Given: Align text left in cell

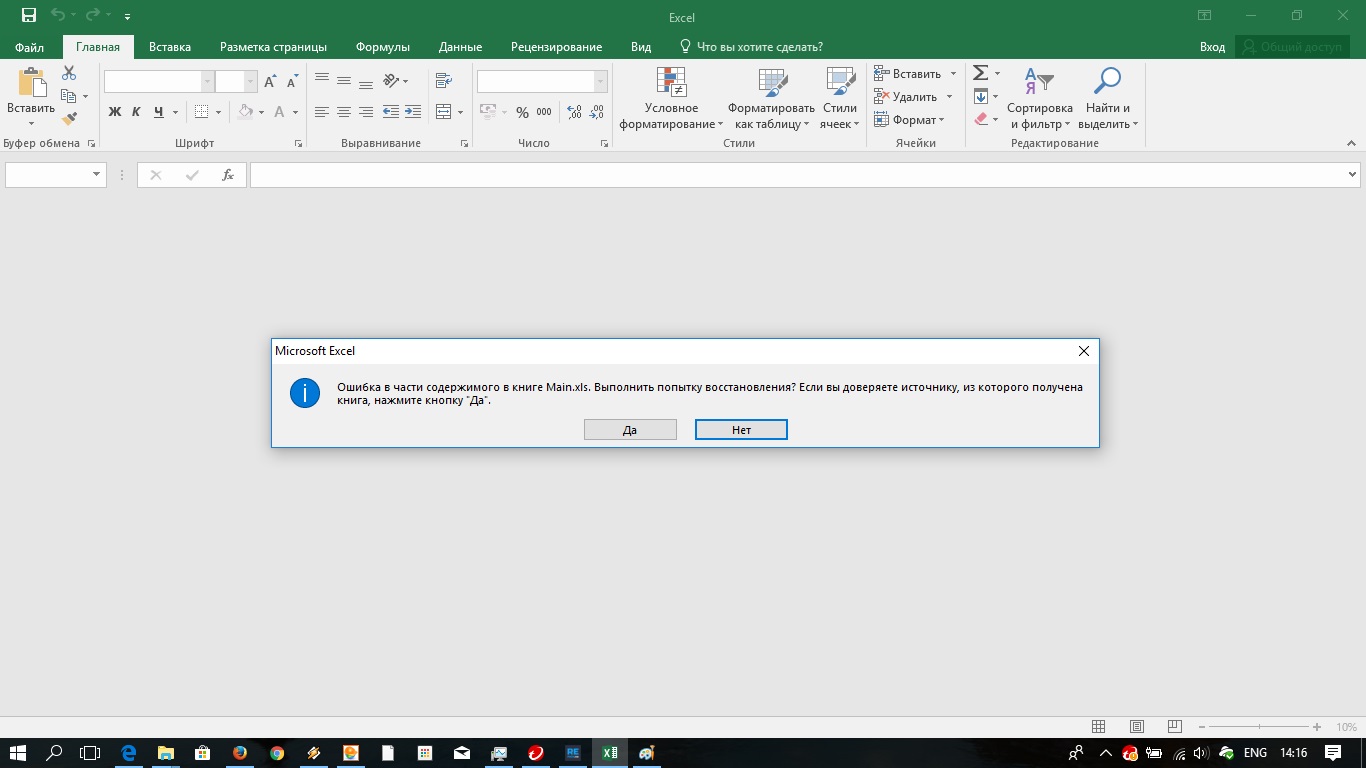Looking at the screenshot, I should pos(322,112).
